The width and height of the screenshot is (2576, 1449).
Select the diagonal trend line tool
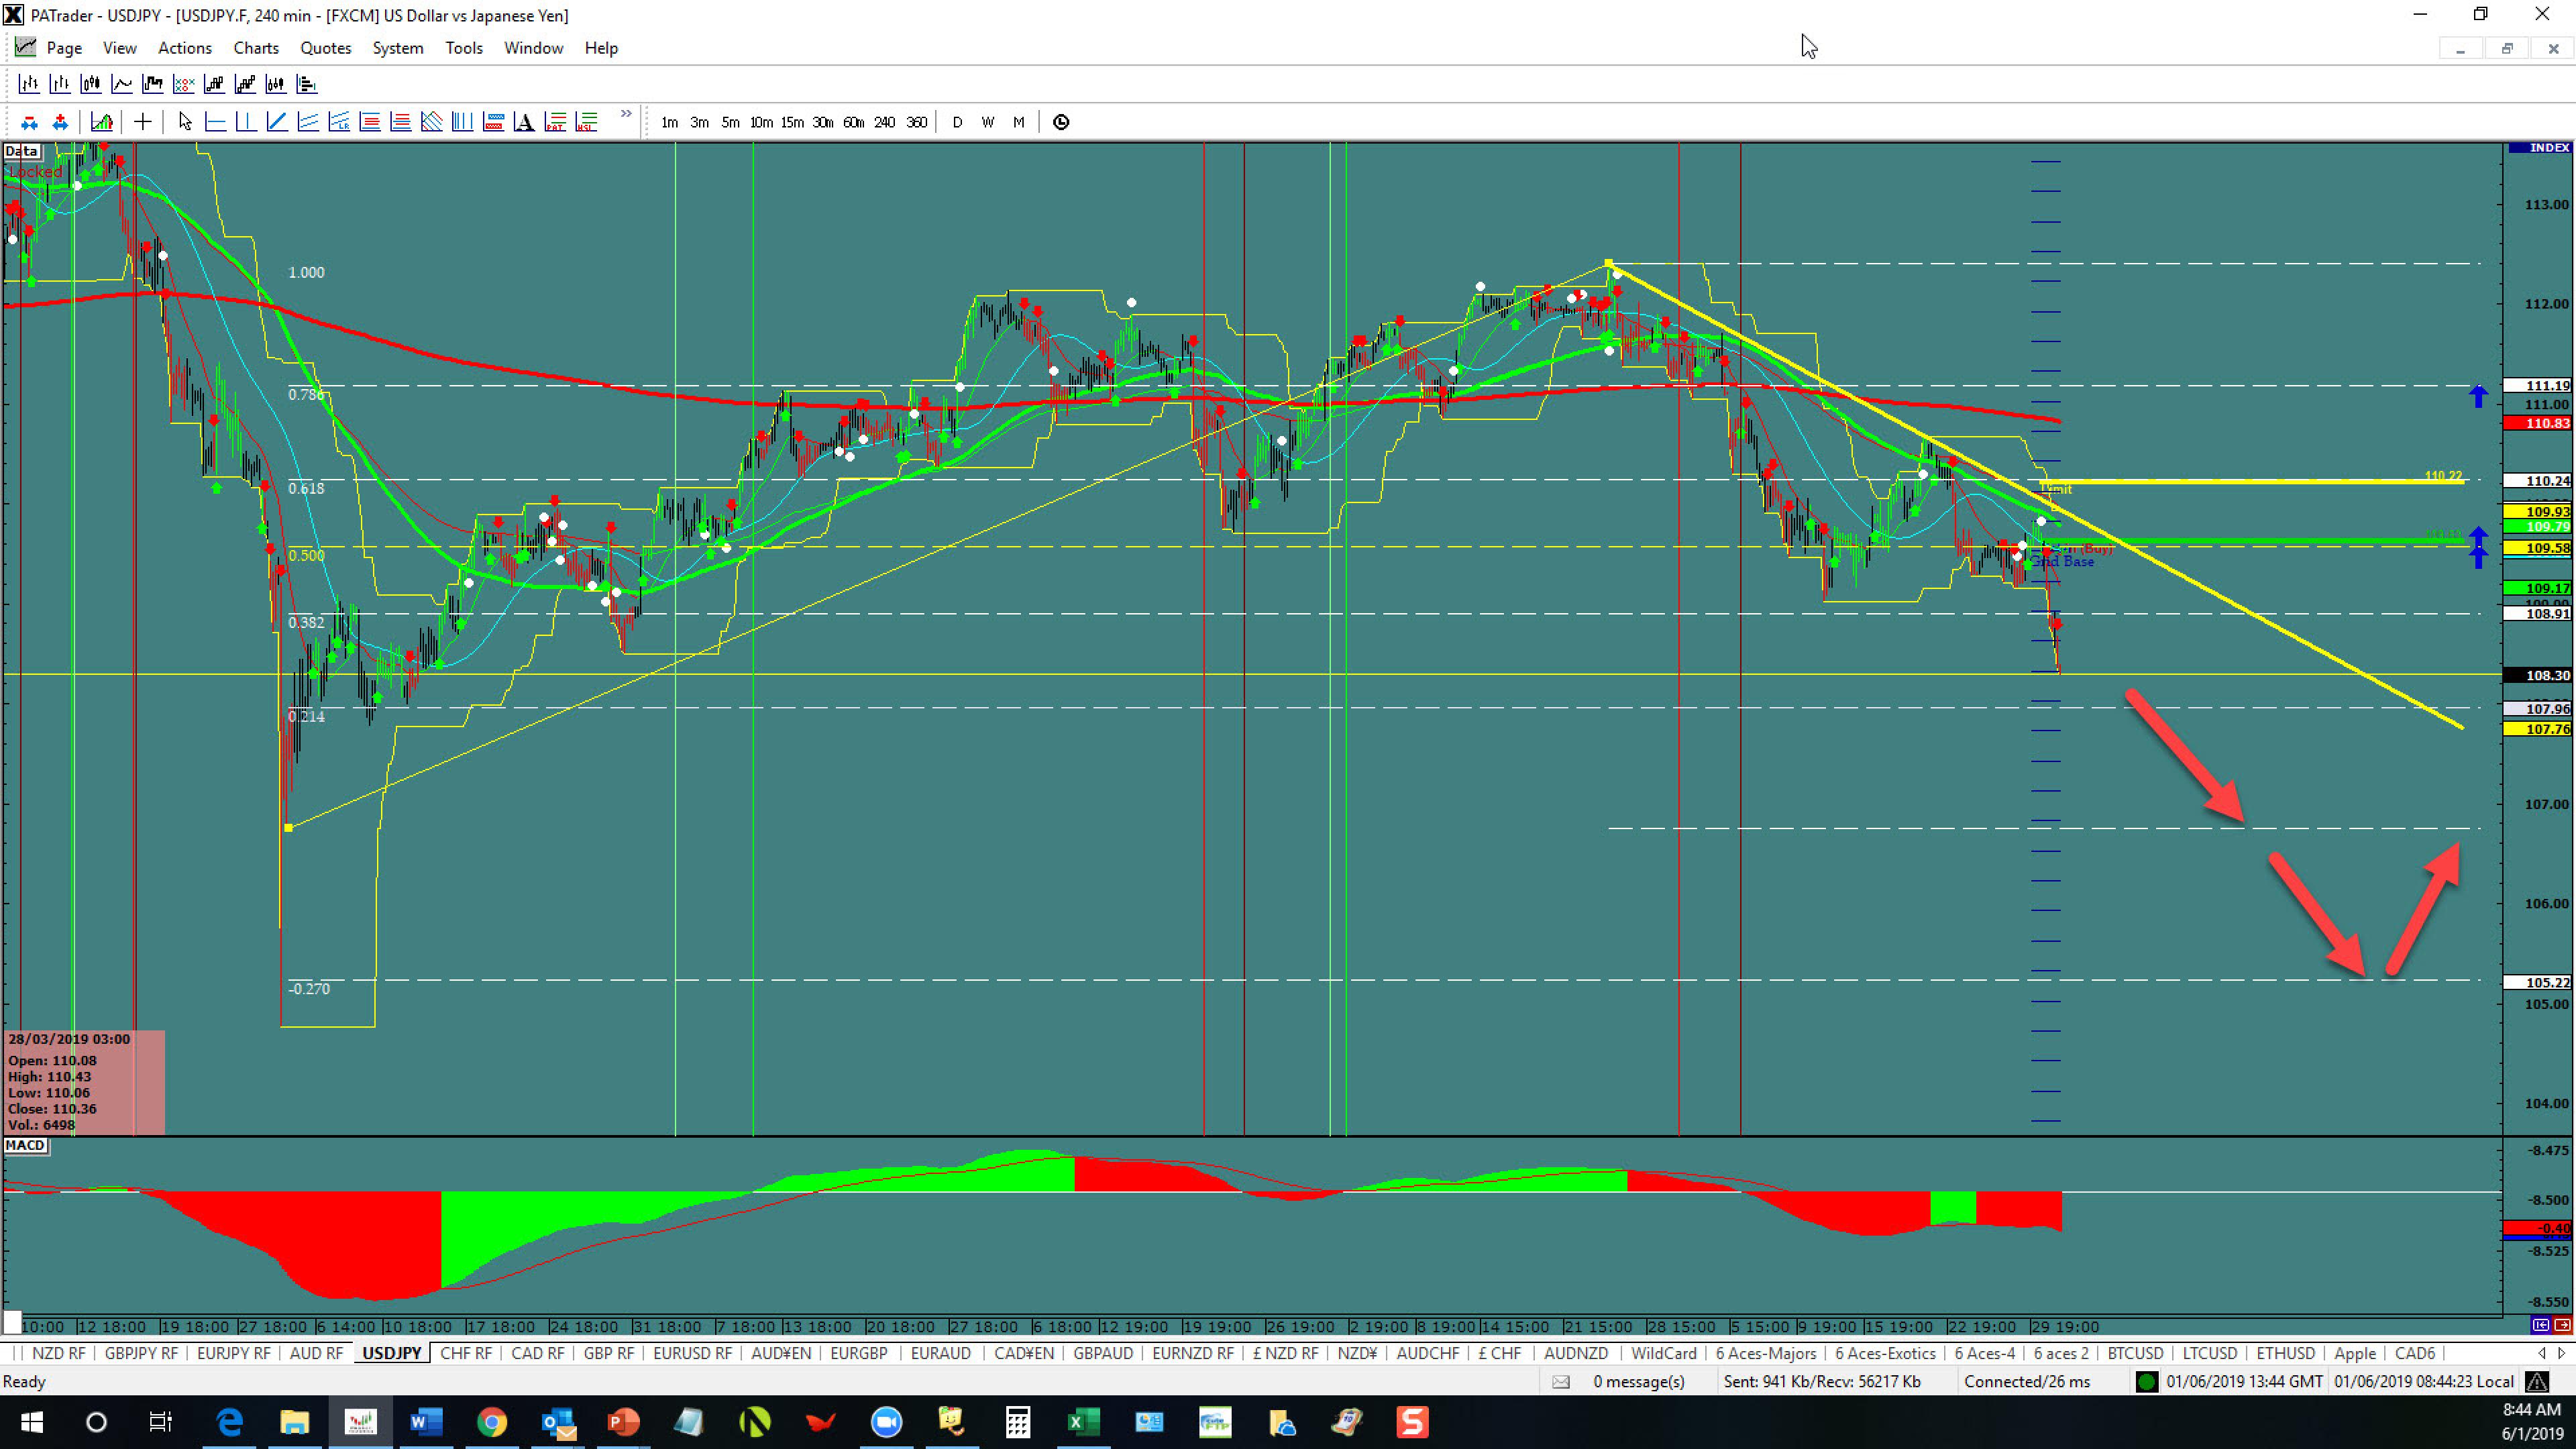click(x=277, y=122)
